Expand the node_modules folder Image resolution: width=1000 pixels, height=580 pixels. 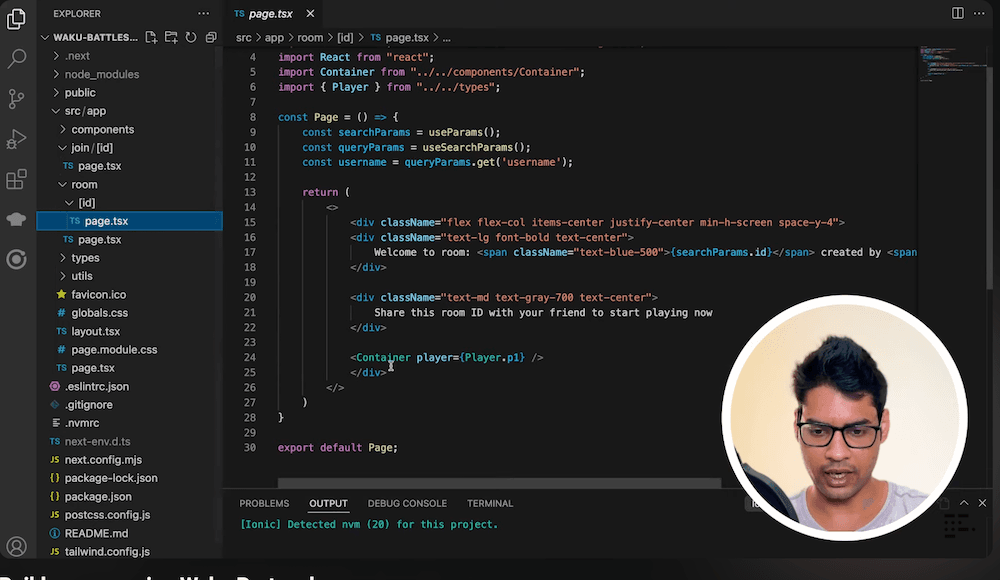(x=101, y=74)
